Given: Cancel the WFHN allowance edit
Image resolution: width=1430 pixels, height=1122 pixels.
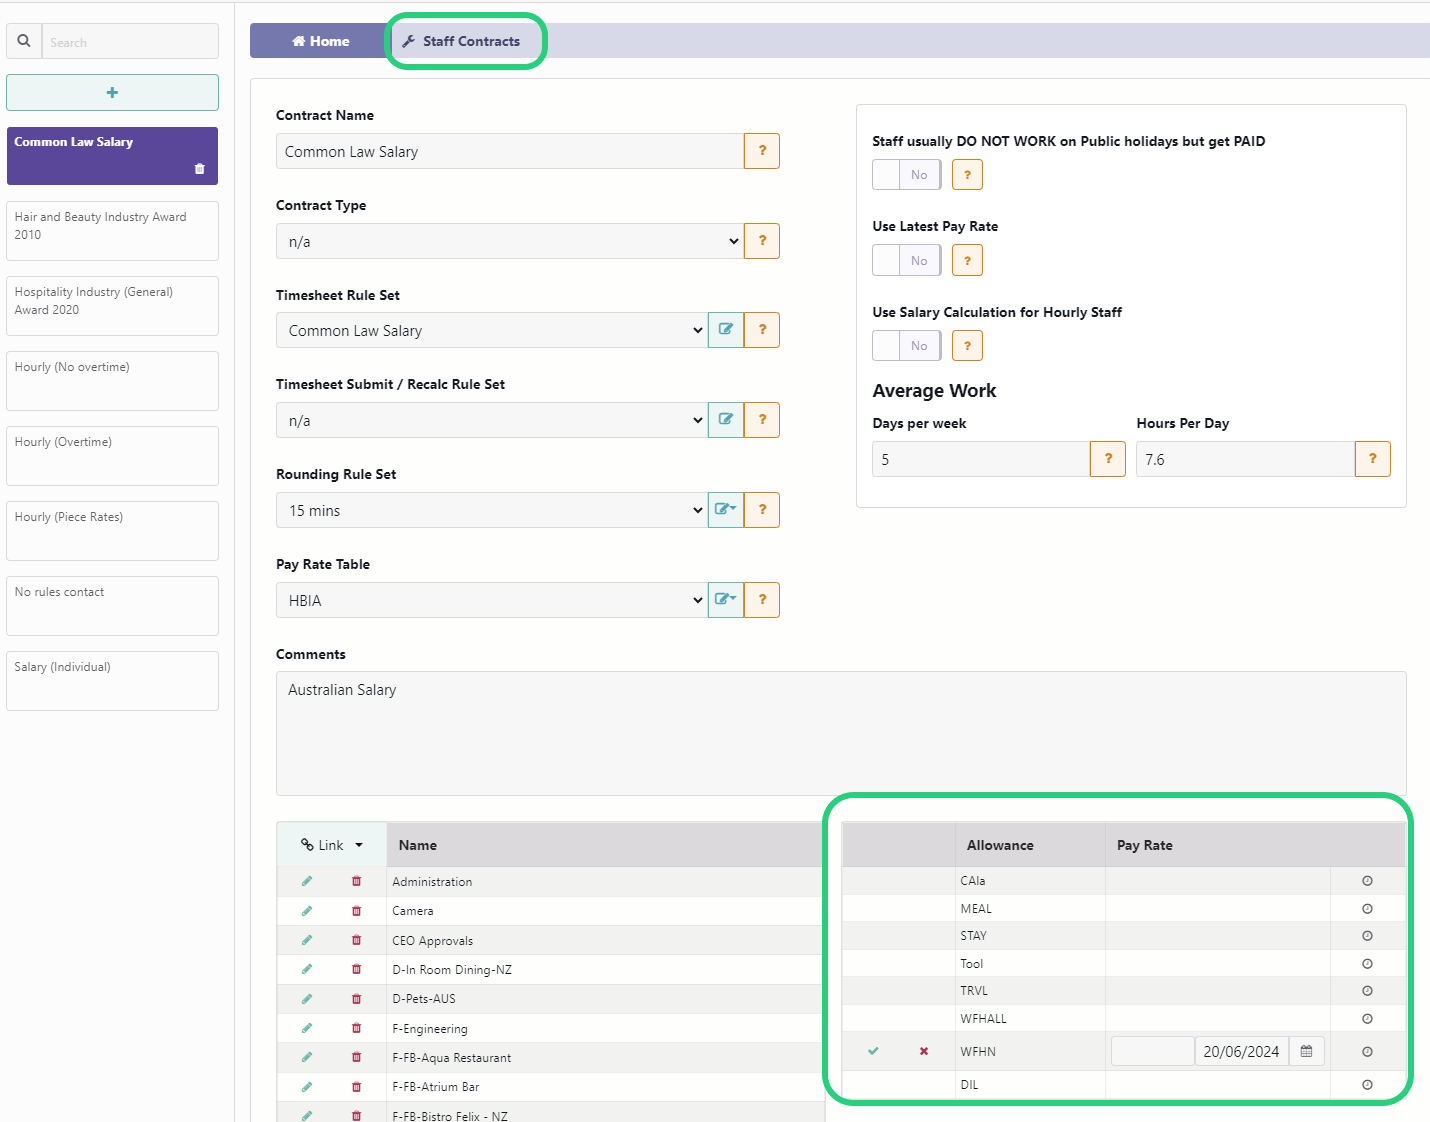Looking at the screenshot, I should [x=924, y=1051].
